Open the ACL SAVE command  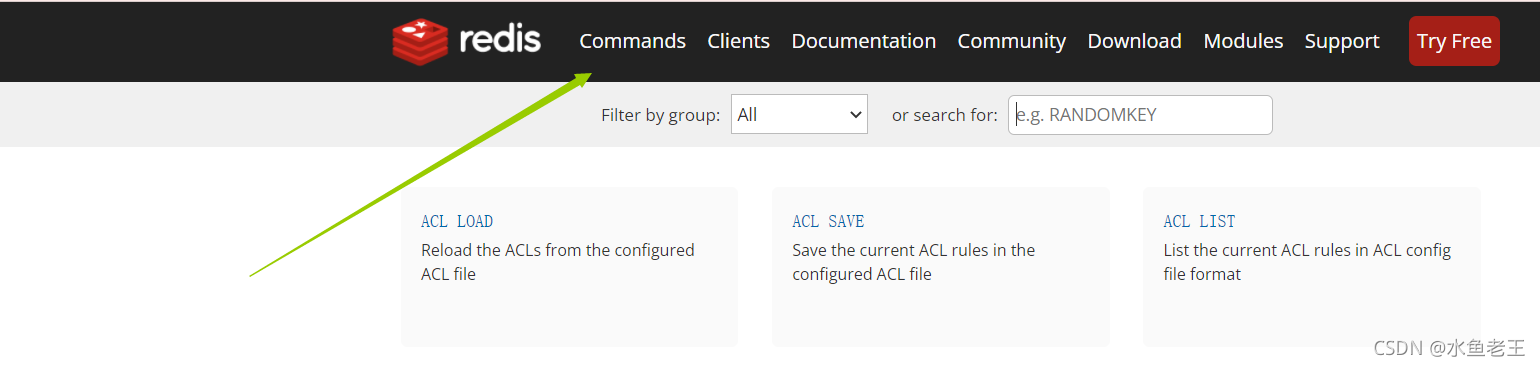pyautogui.click(x=828, y=221)
